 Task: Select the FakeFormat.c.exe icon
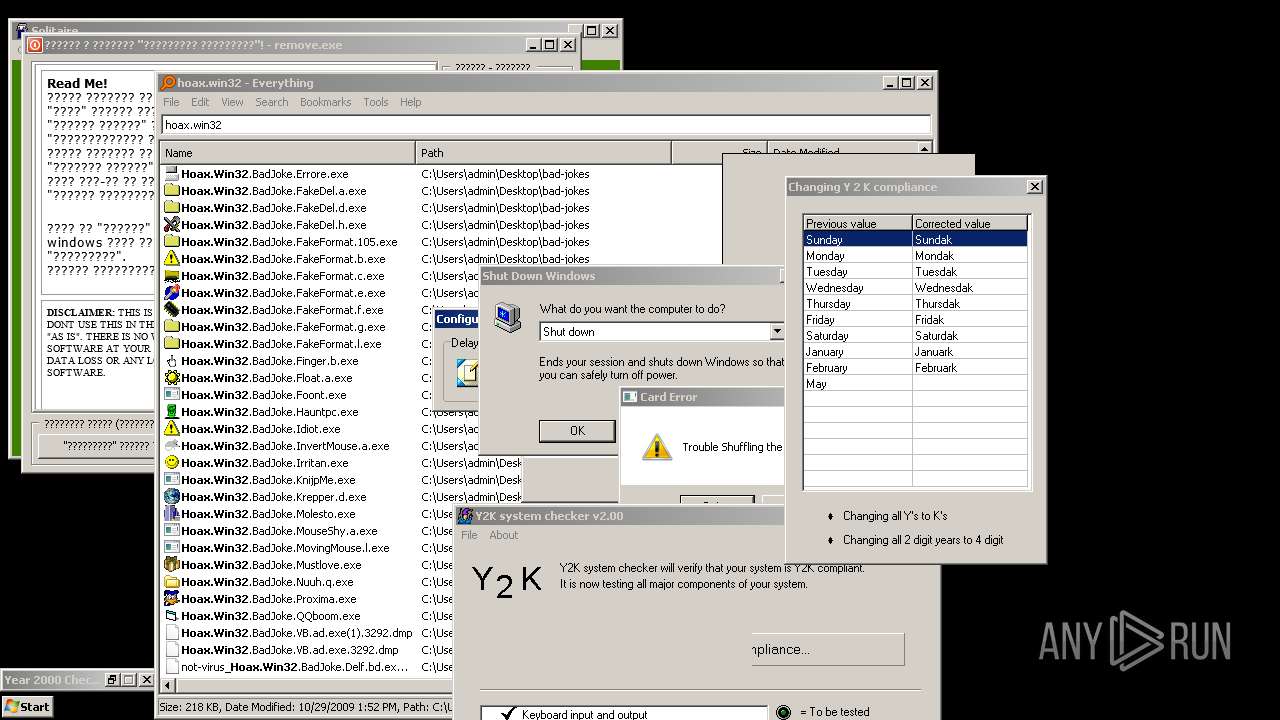tap(172, 276)
